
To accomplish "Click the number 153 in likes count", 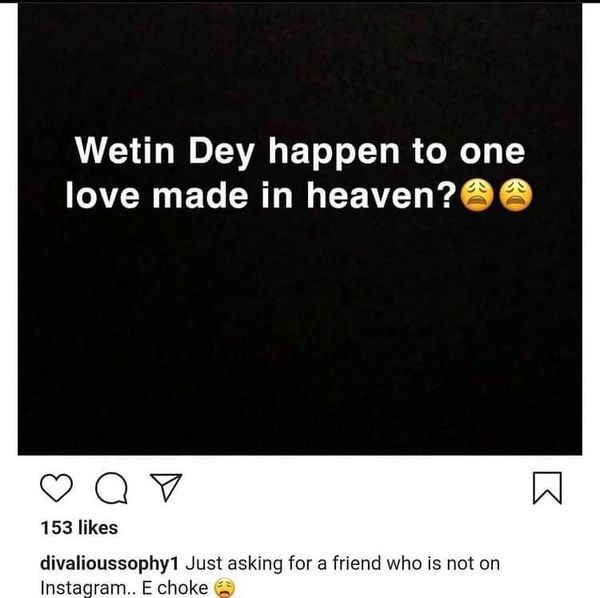I will click(56, 528).
